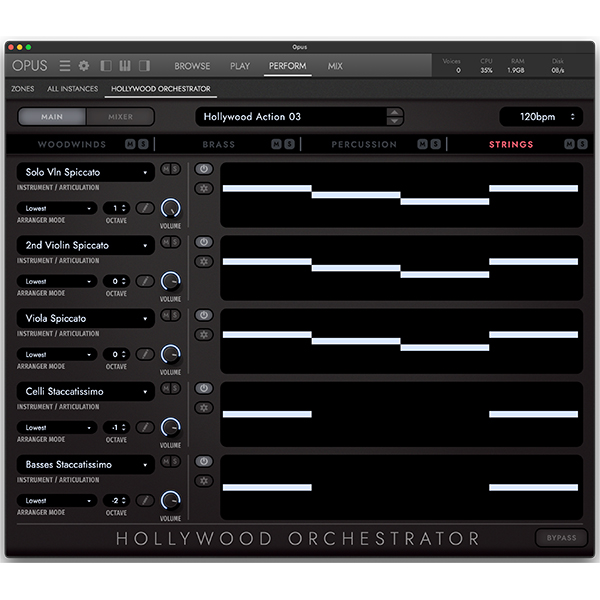Mute the 2nd Violin Spiccato track
Viewport: 600px width, 600px height.
click(x=167, y=241)
